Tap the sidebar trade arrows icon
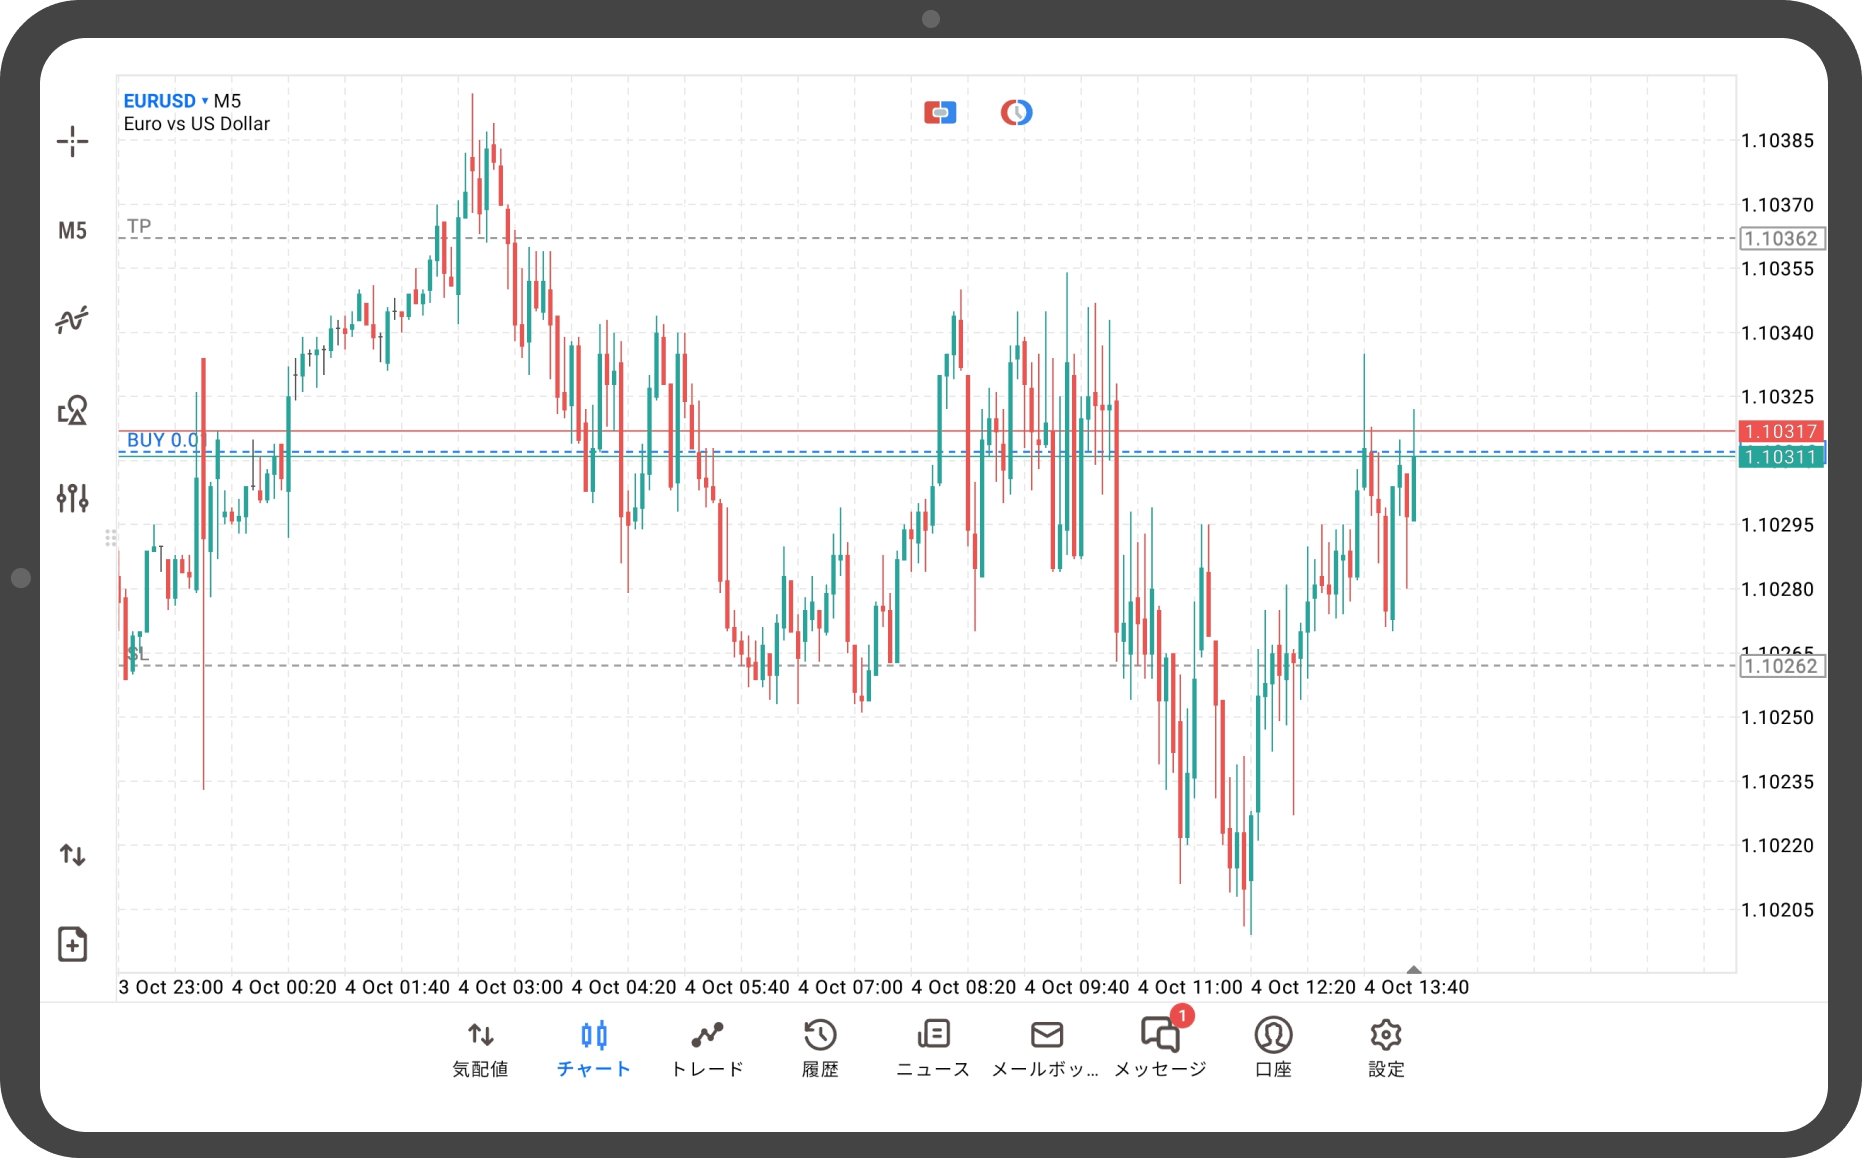This screenshot has width=1862, height=1158. click(72, 855)
